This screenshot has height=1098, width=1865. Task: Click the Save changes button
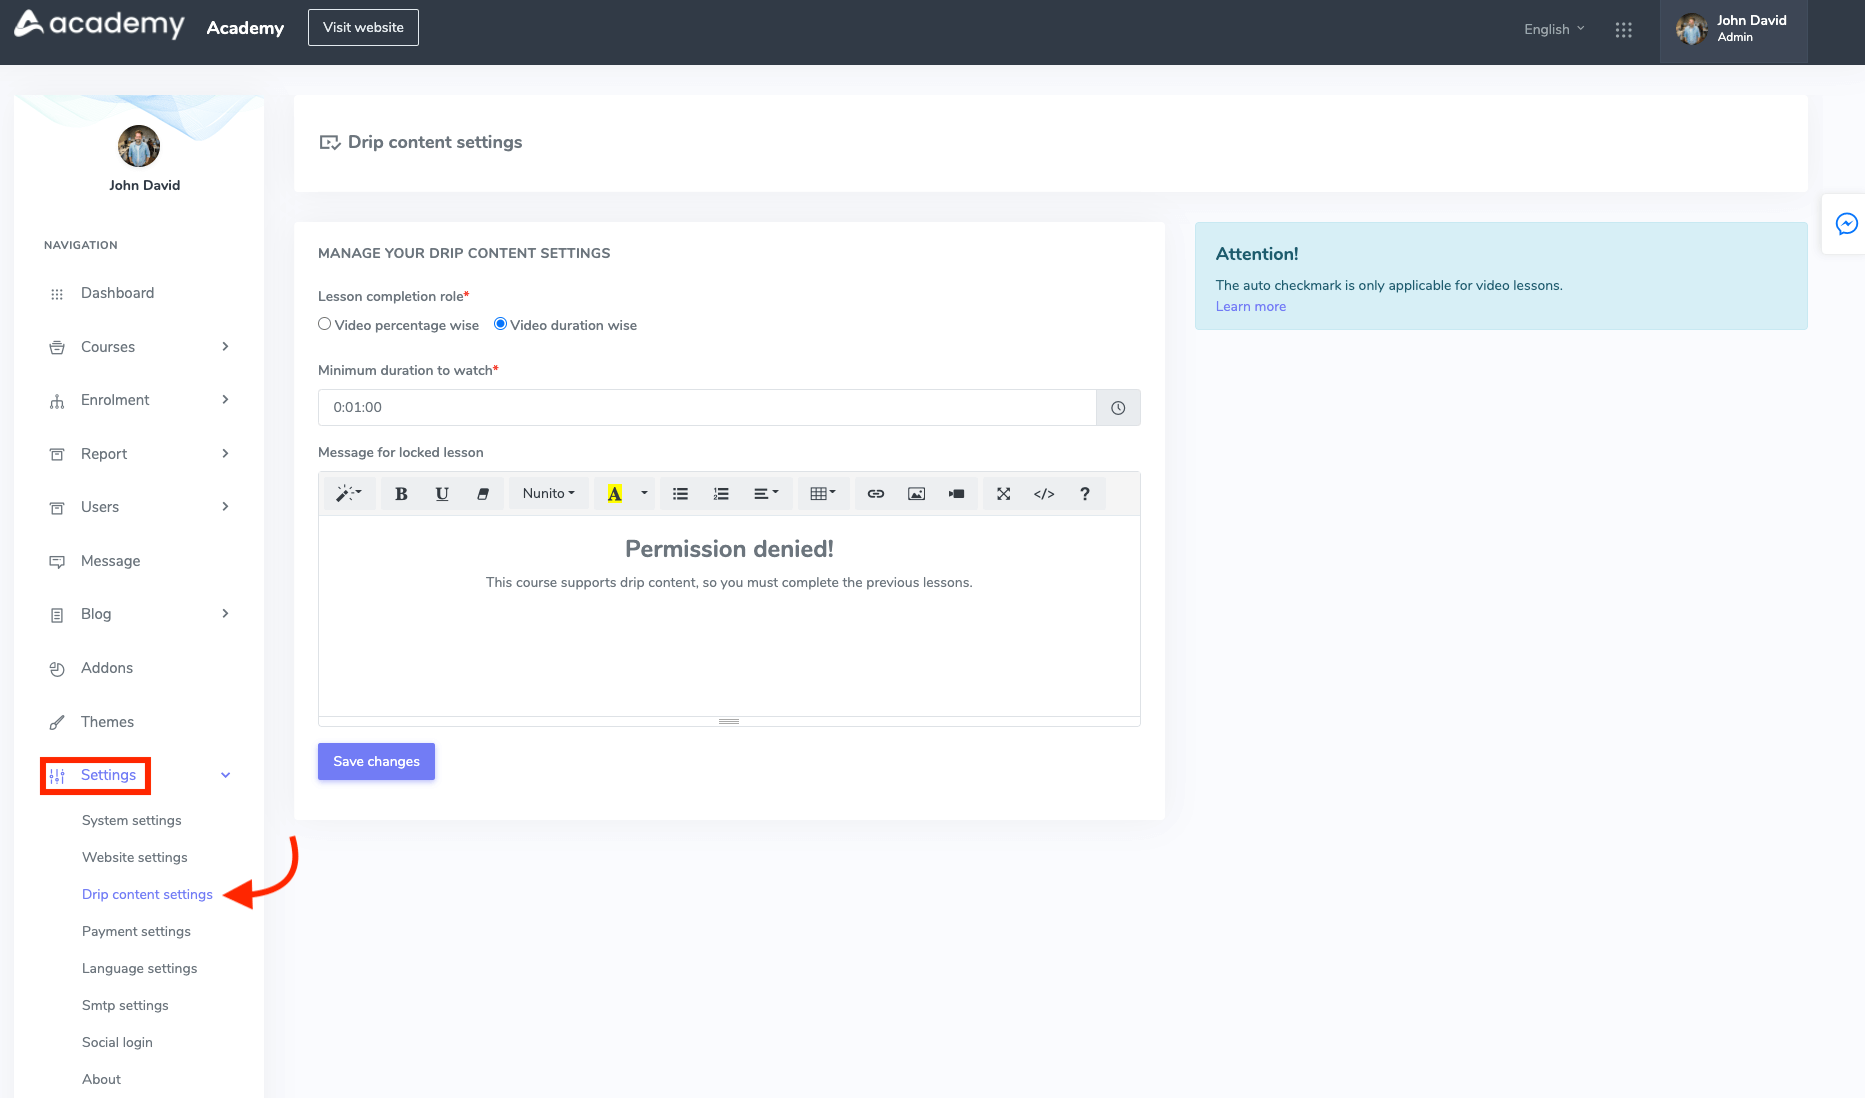(376, 761)
